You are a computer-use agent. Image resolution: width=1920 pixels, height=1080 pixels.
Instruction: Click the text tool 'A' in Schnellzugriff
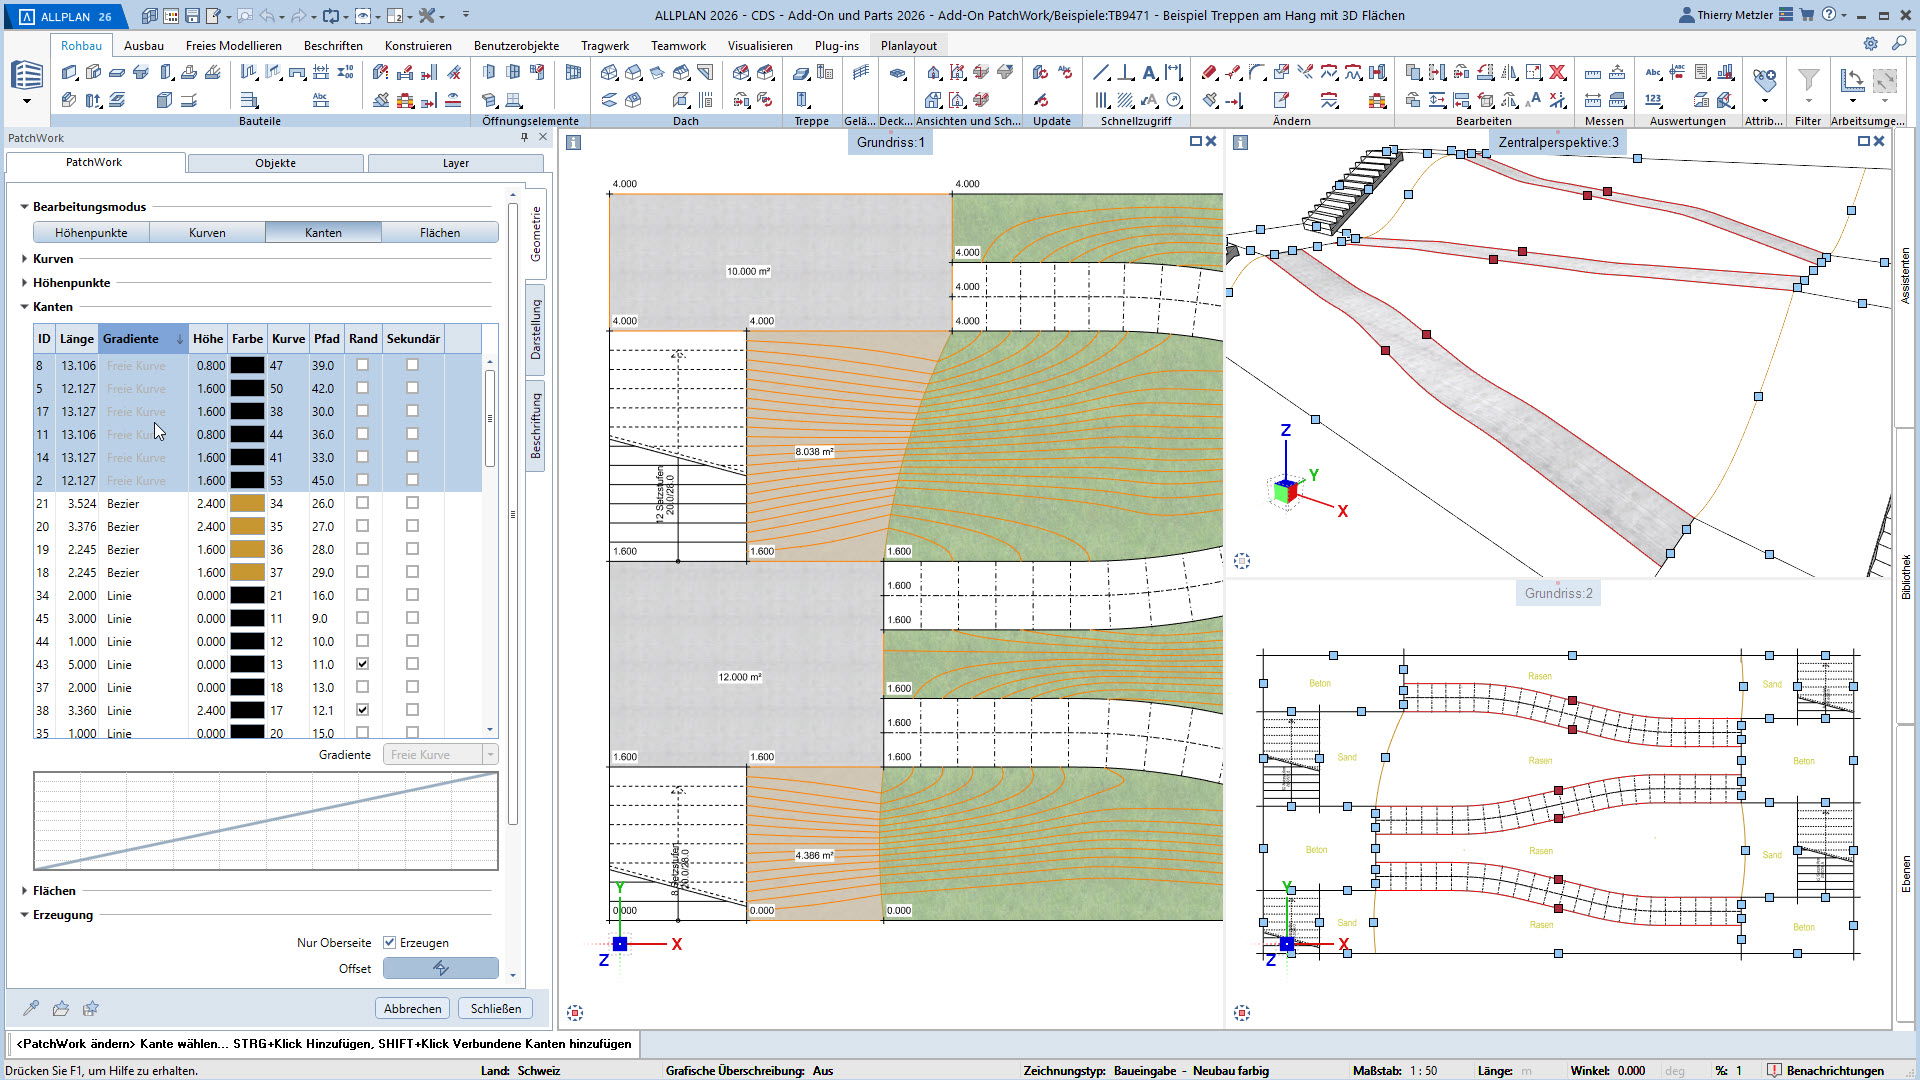tap(1149, 72)
